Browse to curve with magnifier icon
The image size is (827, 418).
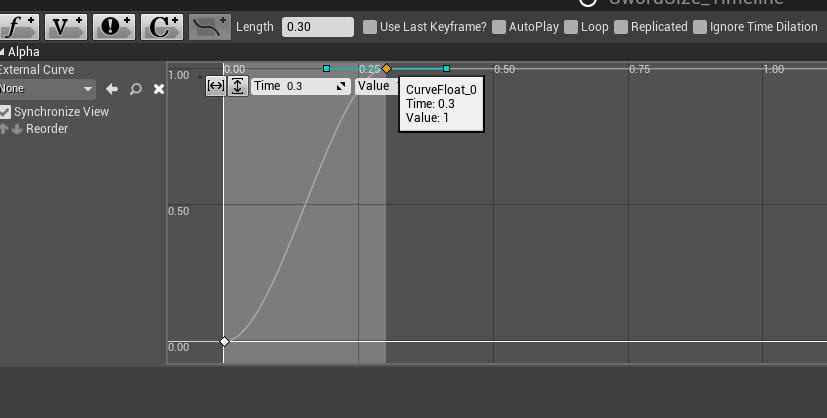click(136, 89)
